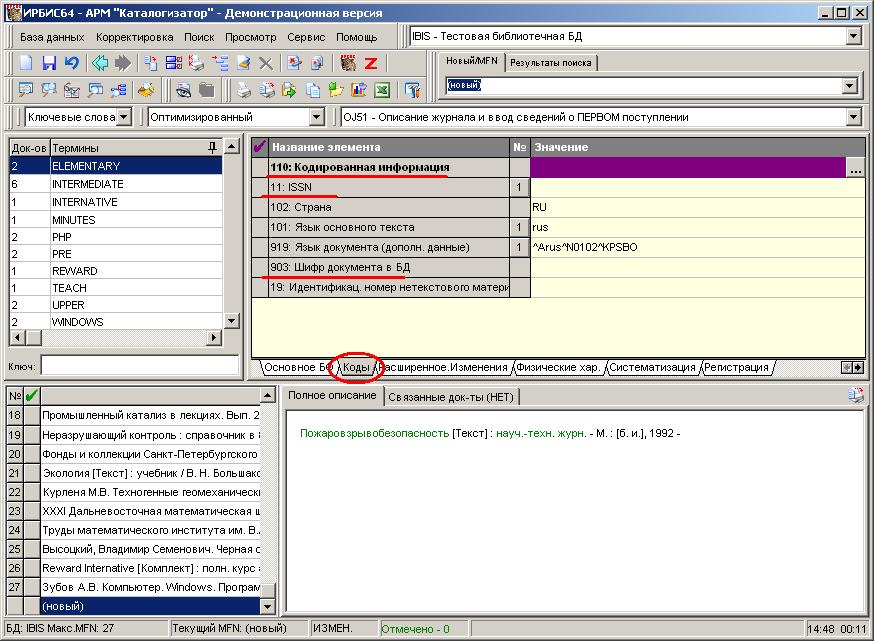Click the ellipsis button in field 110 row
Viewport: 874px width, 641px height.
[855, 168]
